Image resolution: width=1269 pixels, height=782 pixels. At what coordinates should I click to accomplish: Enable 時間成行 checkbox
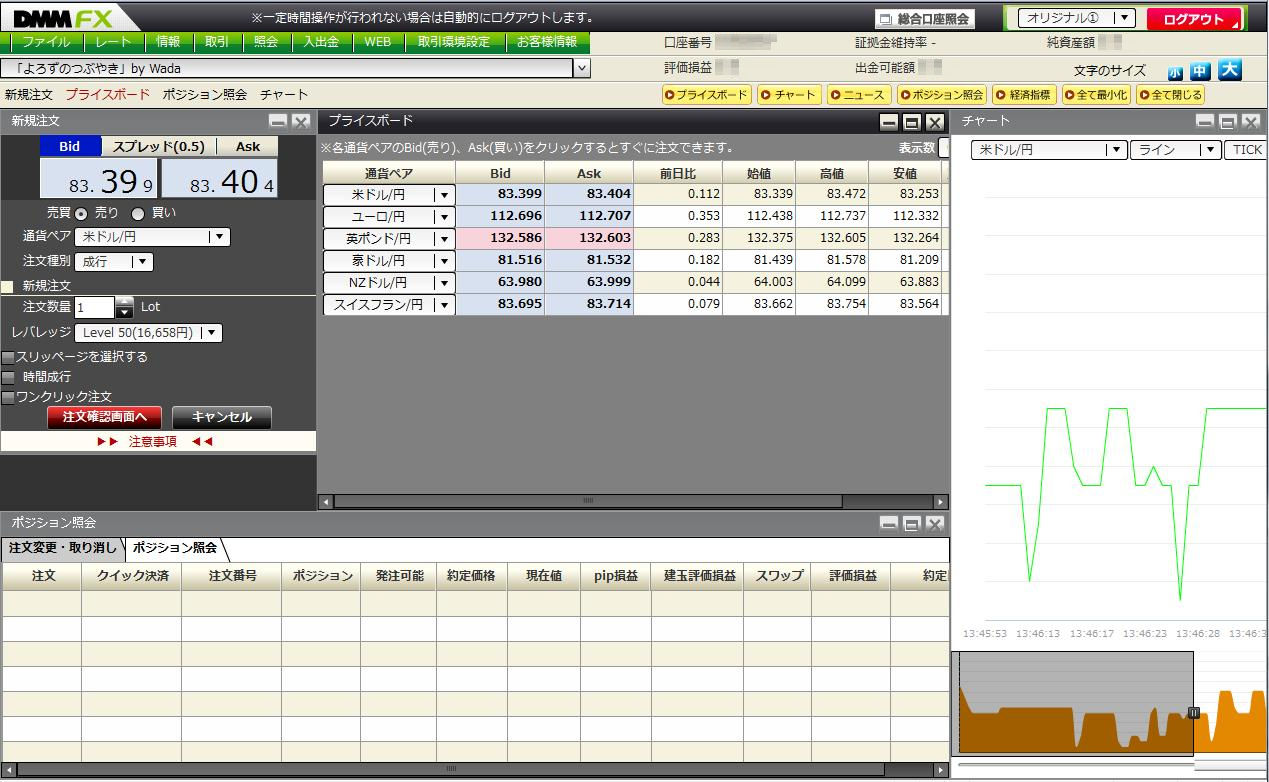(x=8, y=377)
